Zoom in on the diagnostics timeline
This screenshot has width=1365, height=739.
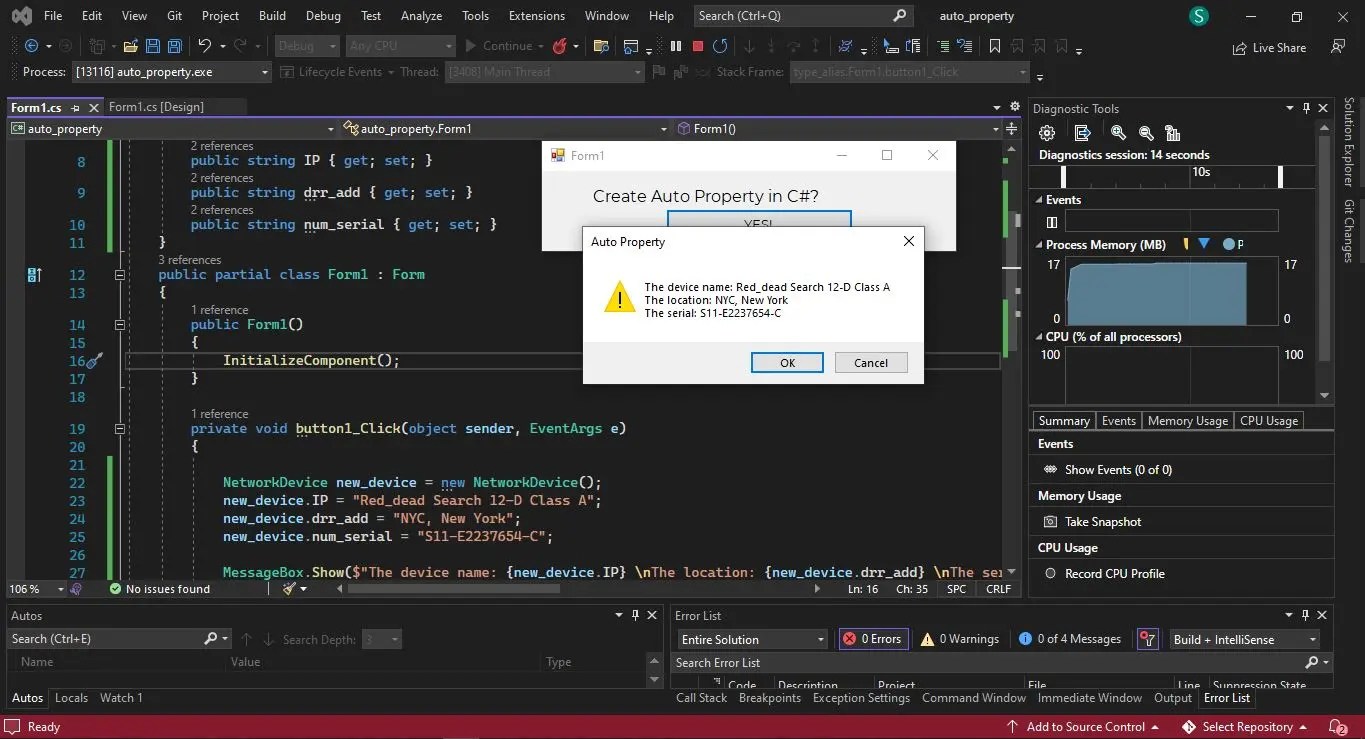click(x=1118, y=133)
